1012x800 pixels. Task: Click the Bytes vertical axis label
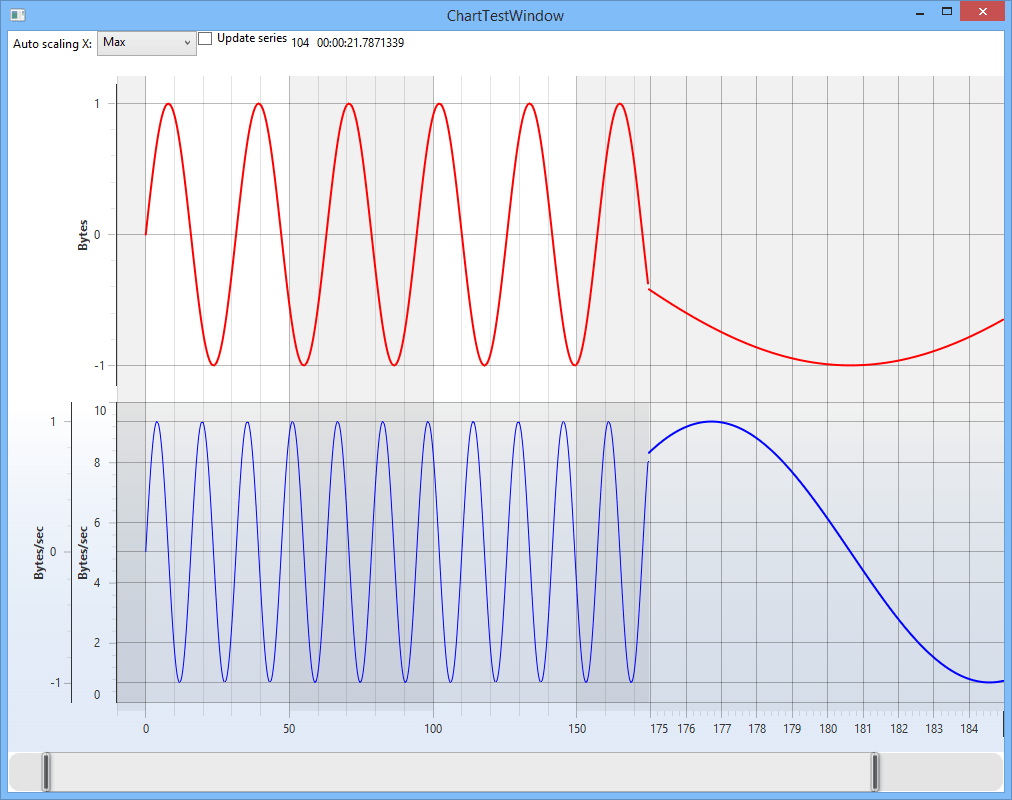tap(84, 232)
